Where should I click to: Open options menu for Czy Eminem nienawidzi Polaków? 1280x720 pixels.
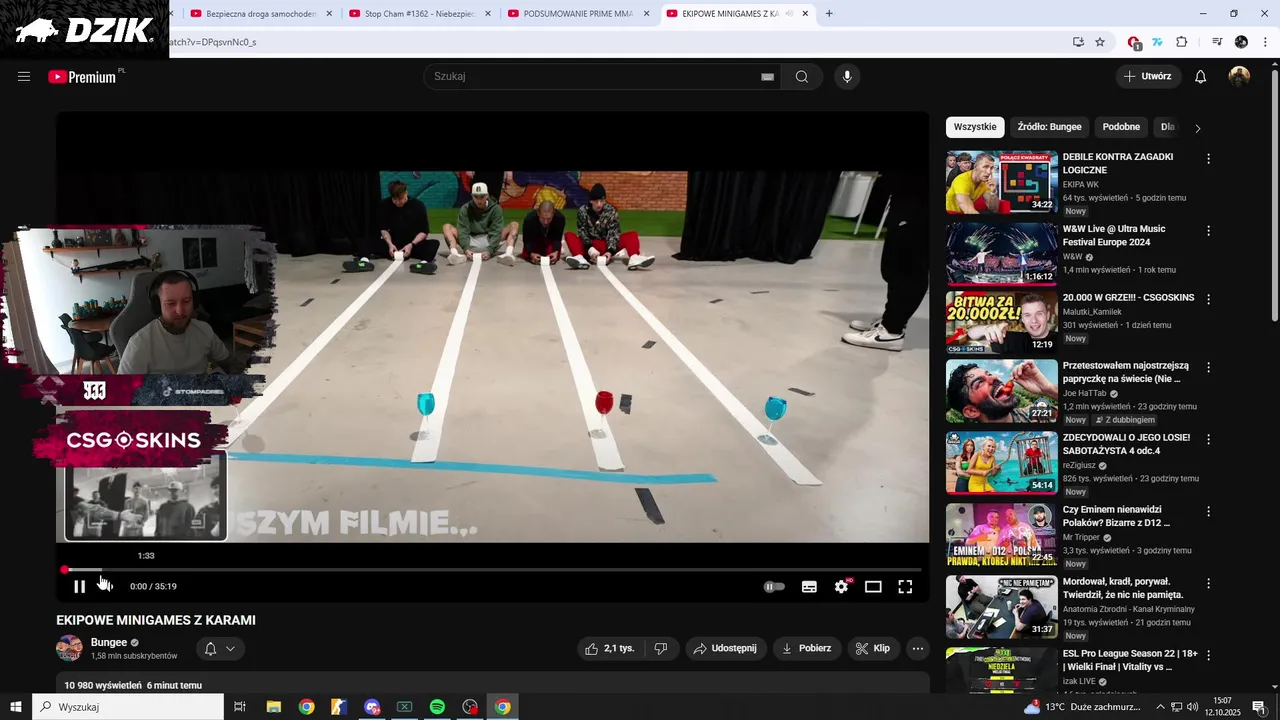(1208, 512)
